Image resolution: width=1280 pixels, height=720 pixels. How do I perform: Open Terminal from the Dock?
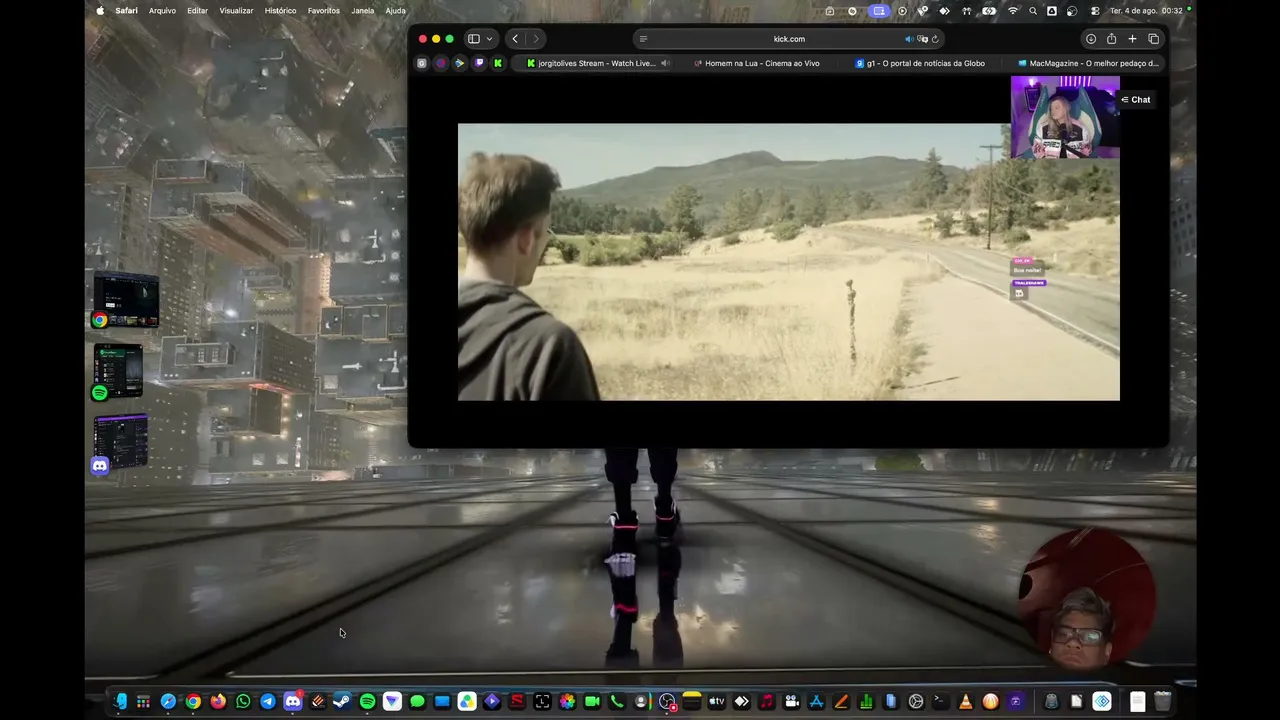pos(940,702)
